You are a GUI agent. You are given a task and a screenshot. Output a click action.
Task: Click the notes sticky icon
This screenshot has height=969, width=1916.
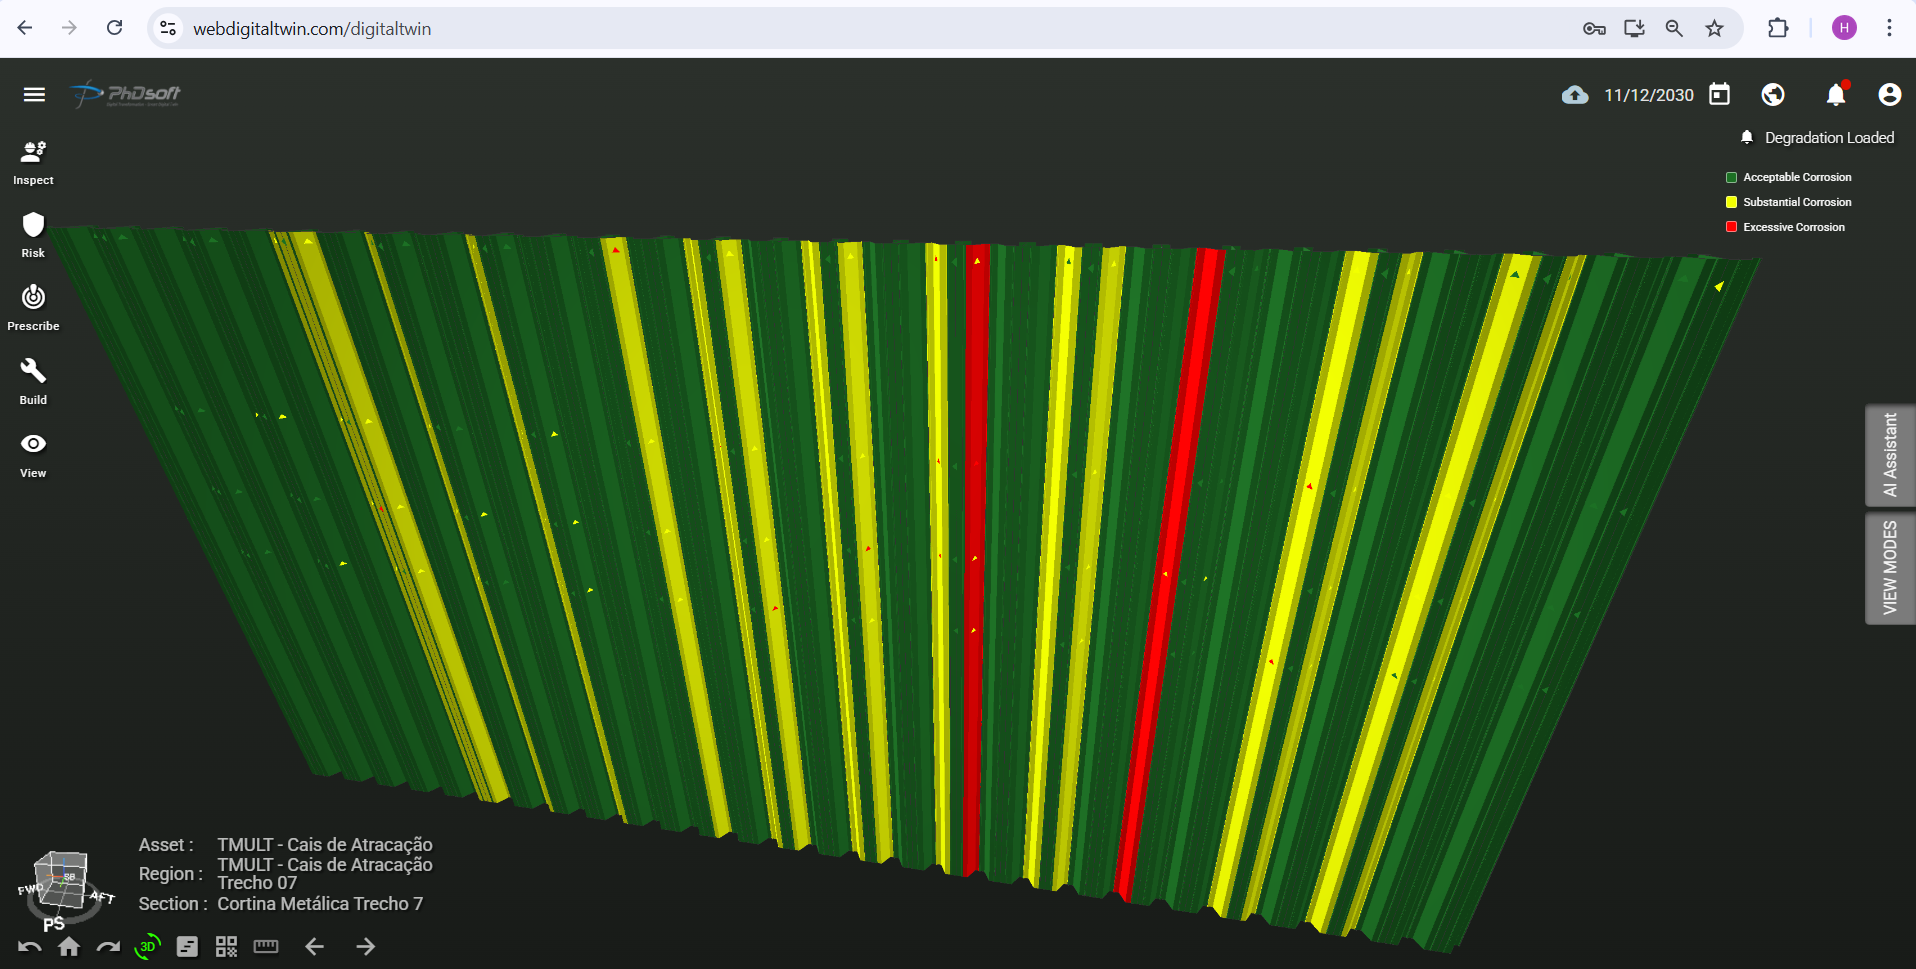(x=187, y=946)
